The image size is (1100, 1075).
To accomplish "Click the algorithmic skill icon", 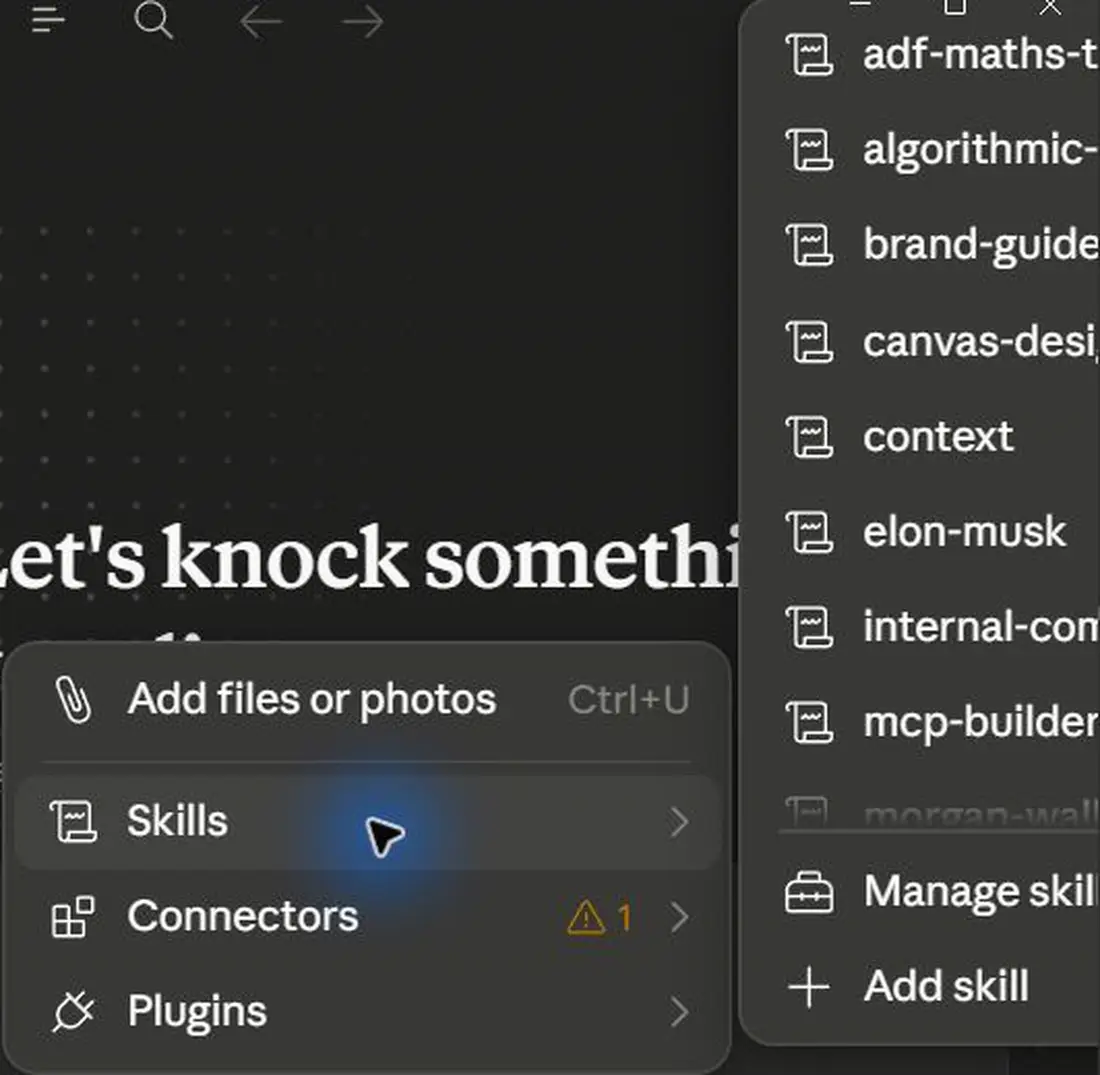I will coord(810,150).
